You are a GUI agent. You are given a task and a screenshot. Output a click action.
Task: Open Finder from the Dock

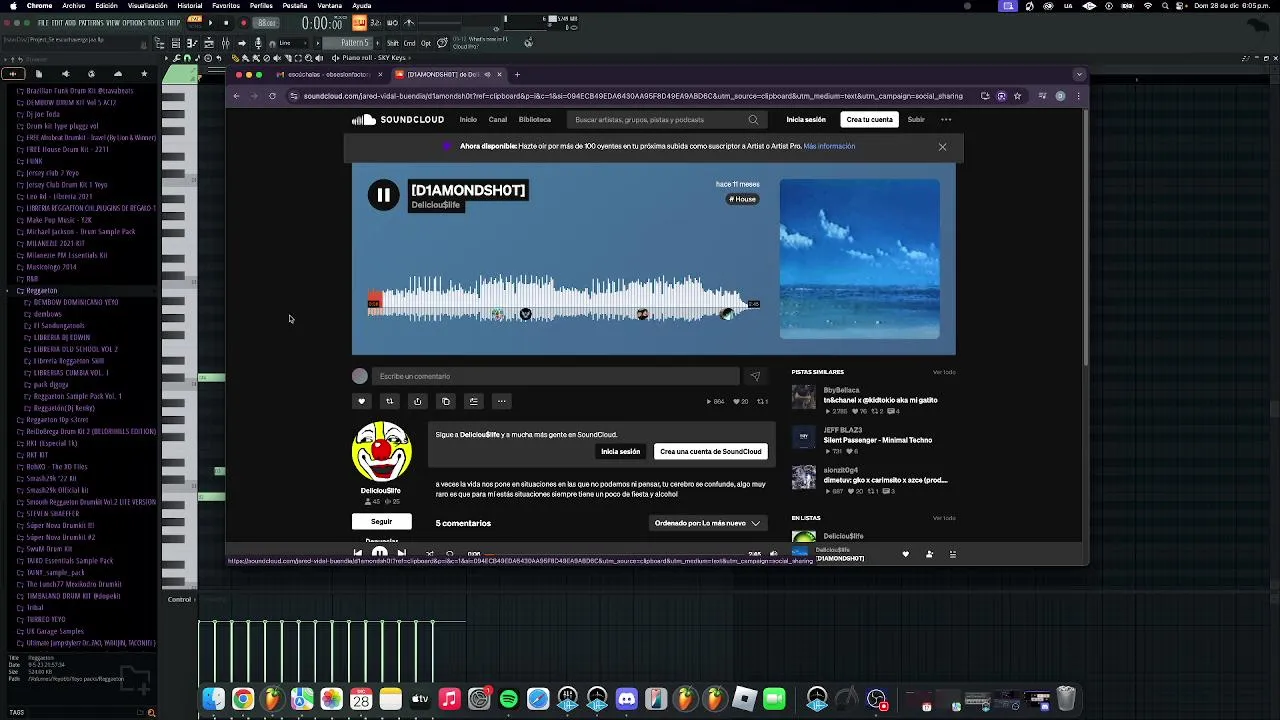coord(213,699)
